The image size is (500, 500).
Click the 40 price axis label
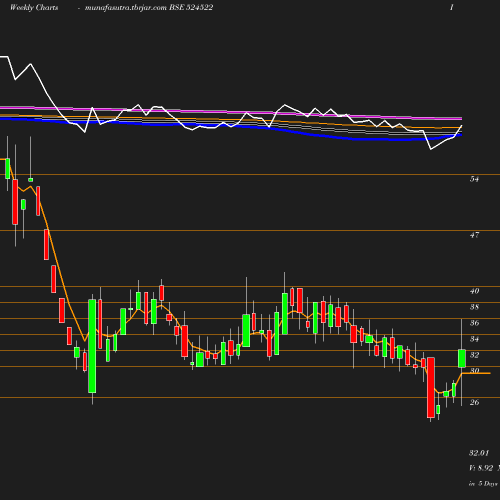click(x=474, y=291)
